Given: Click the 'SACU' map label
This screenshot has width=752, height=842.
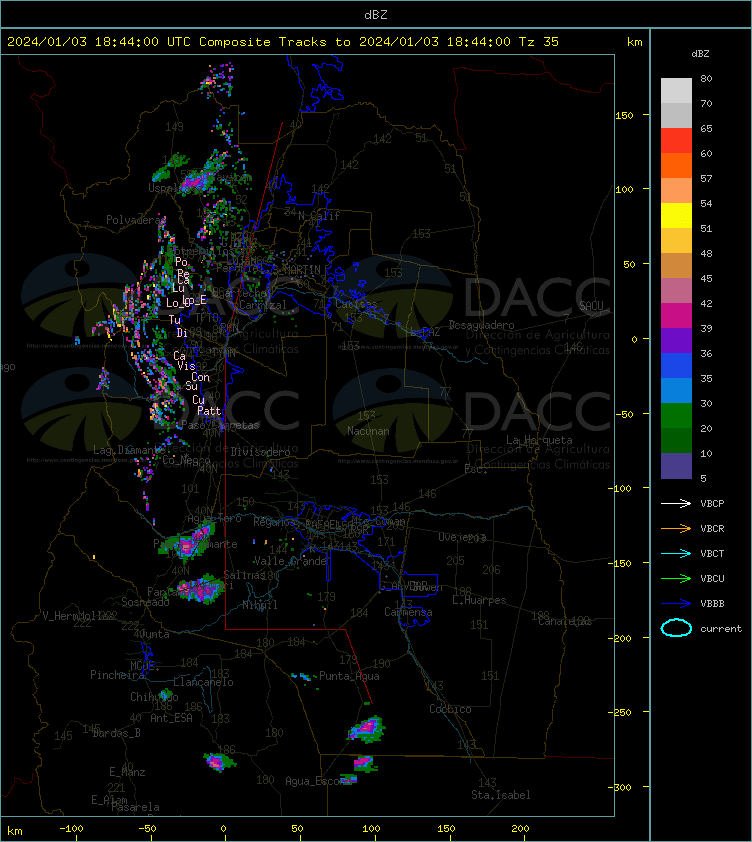Looking at the screenshot, I should point(591,306).
